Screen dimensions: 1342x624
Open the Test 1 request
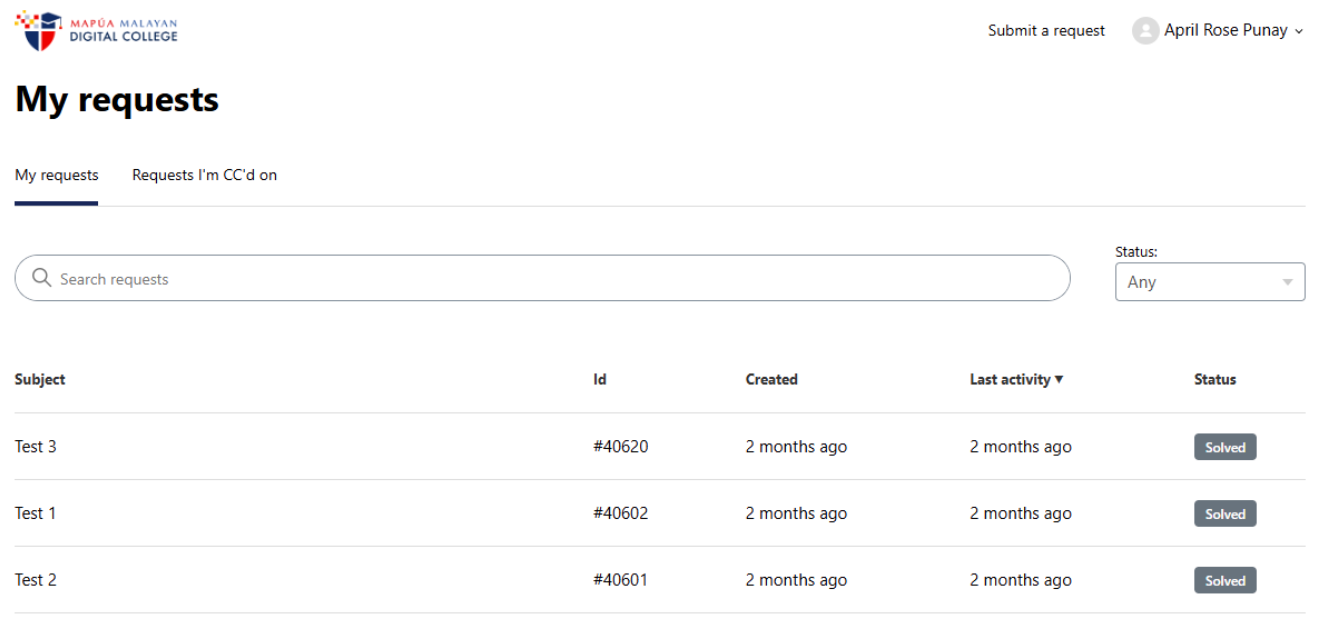click(36, 514)
